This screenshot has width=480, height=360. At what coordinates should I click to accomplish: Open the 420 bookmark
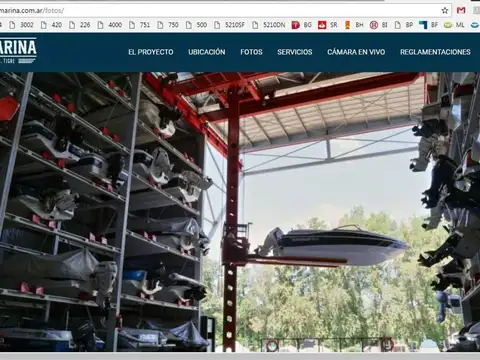(x=51, y=25)
